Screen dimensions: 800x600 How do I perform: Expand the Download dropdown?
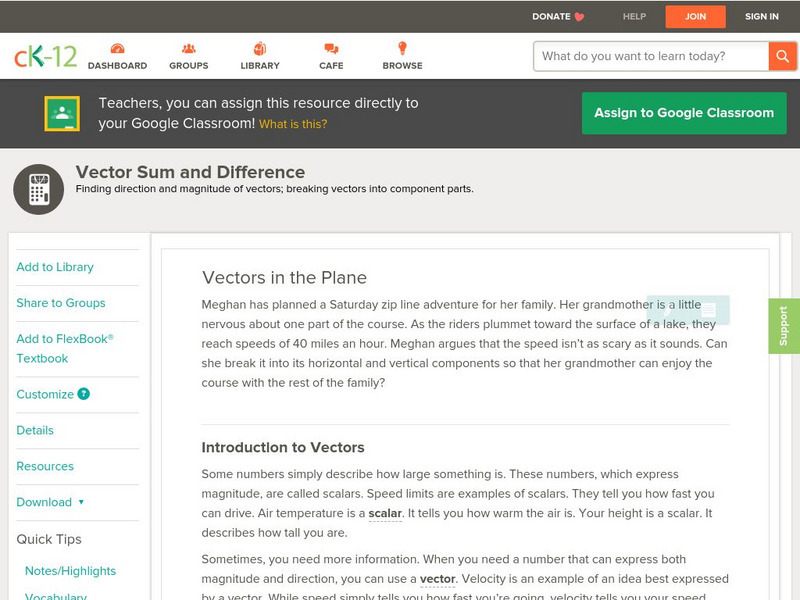80,502
